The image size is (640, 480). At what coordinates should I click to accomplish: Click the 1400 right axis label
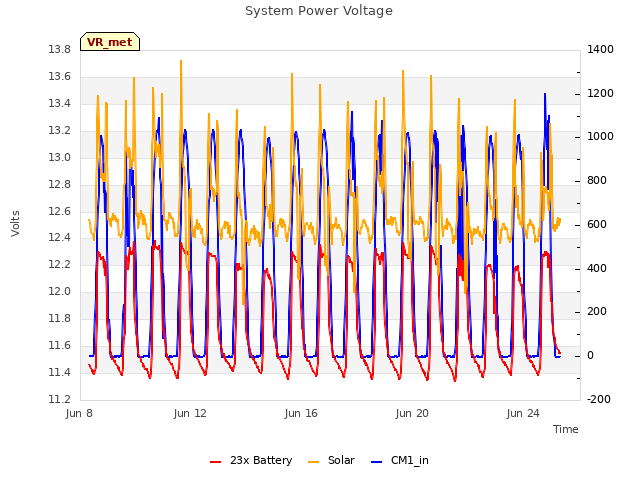tap(600, 50)
